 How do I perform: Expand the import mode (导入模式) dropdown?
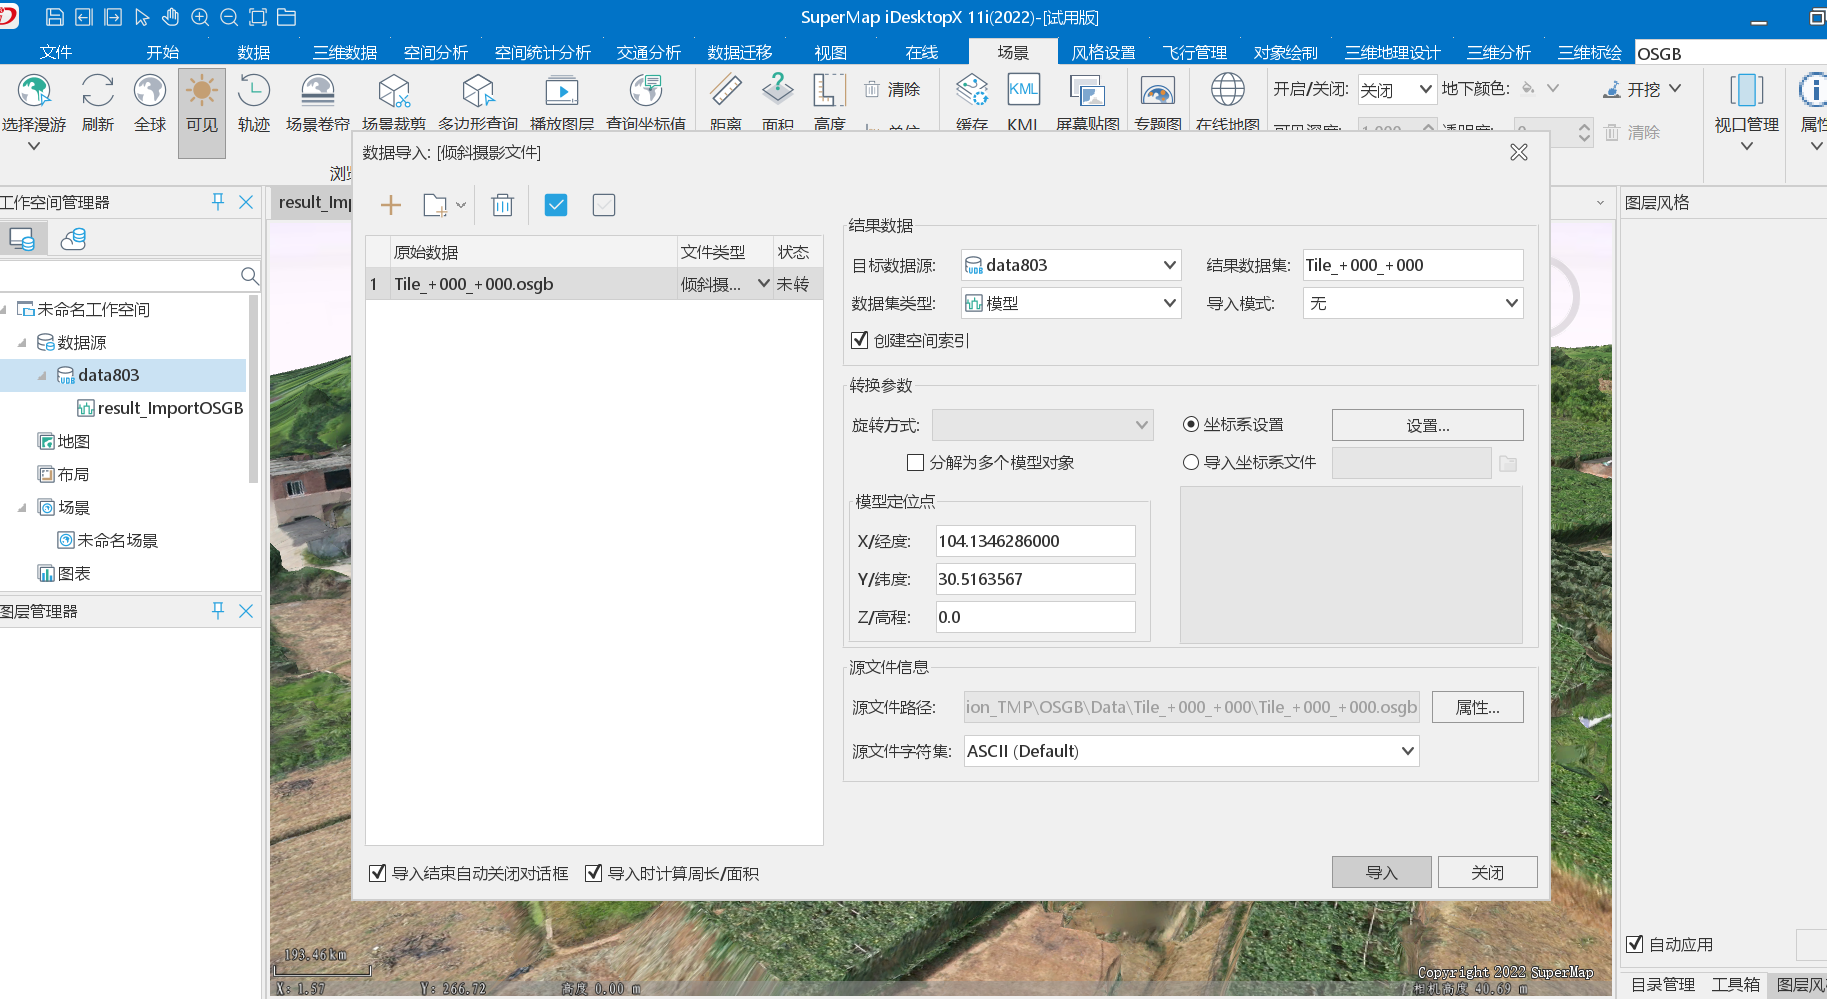[1412, 303]
